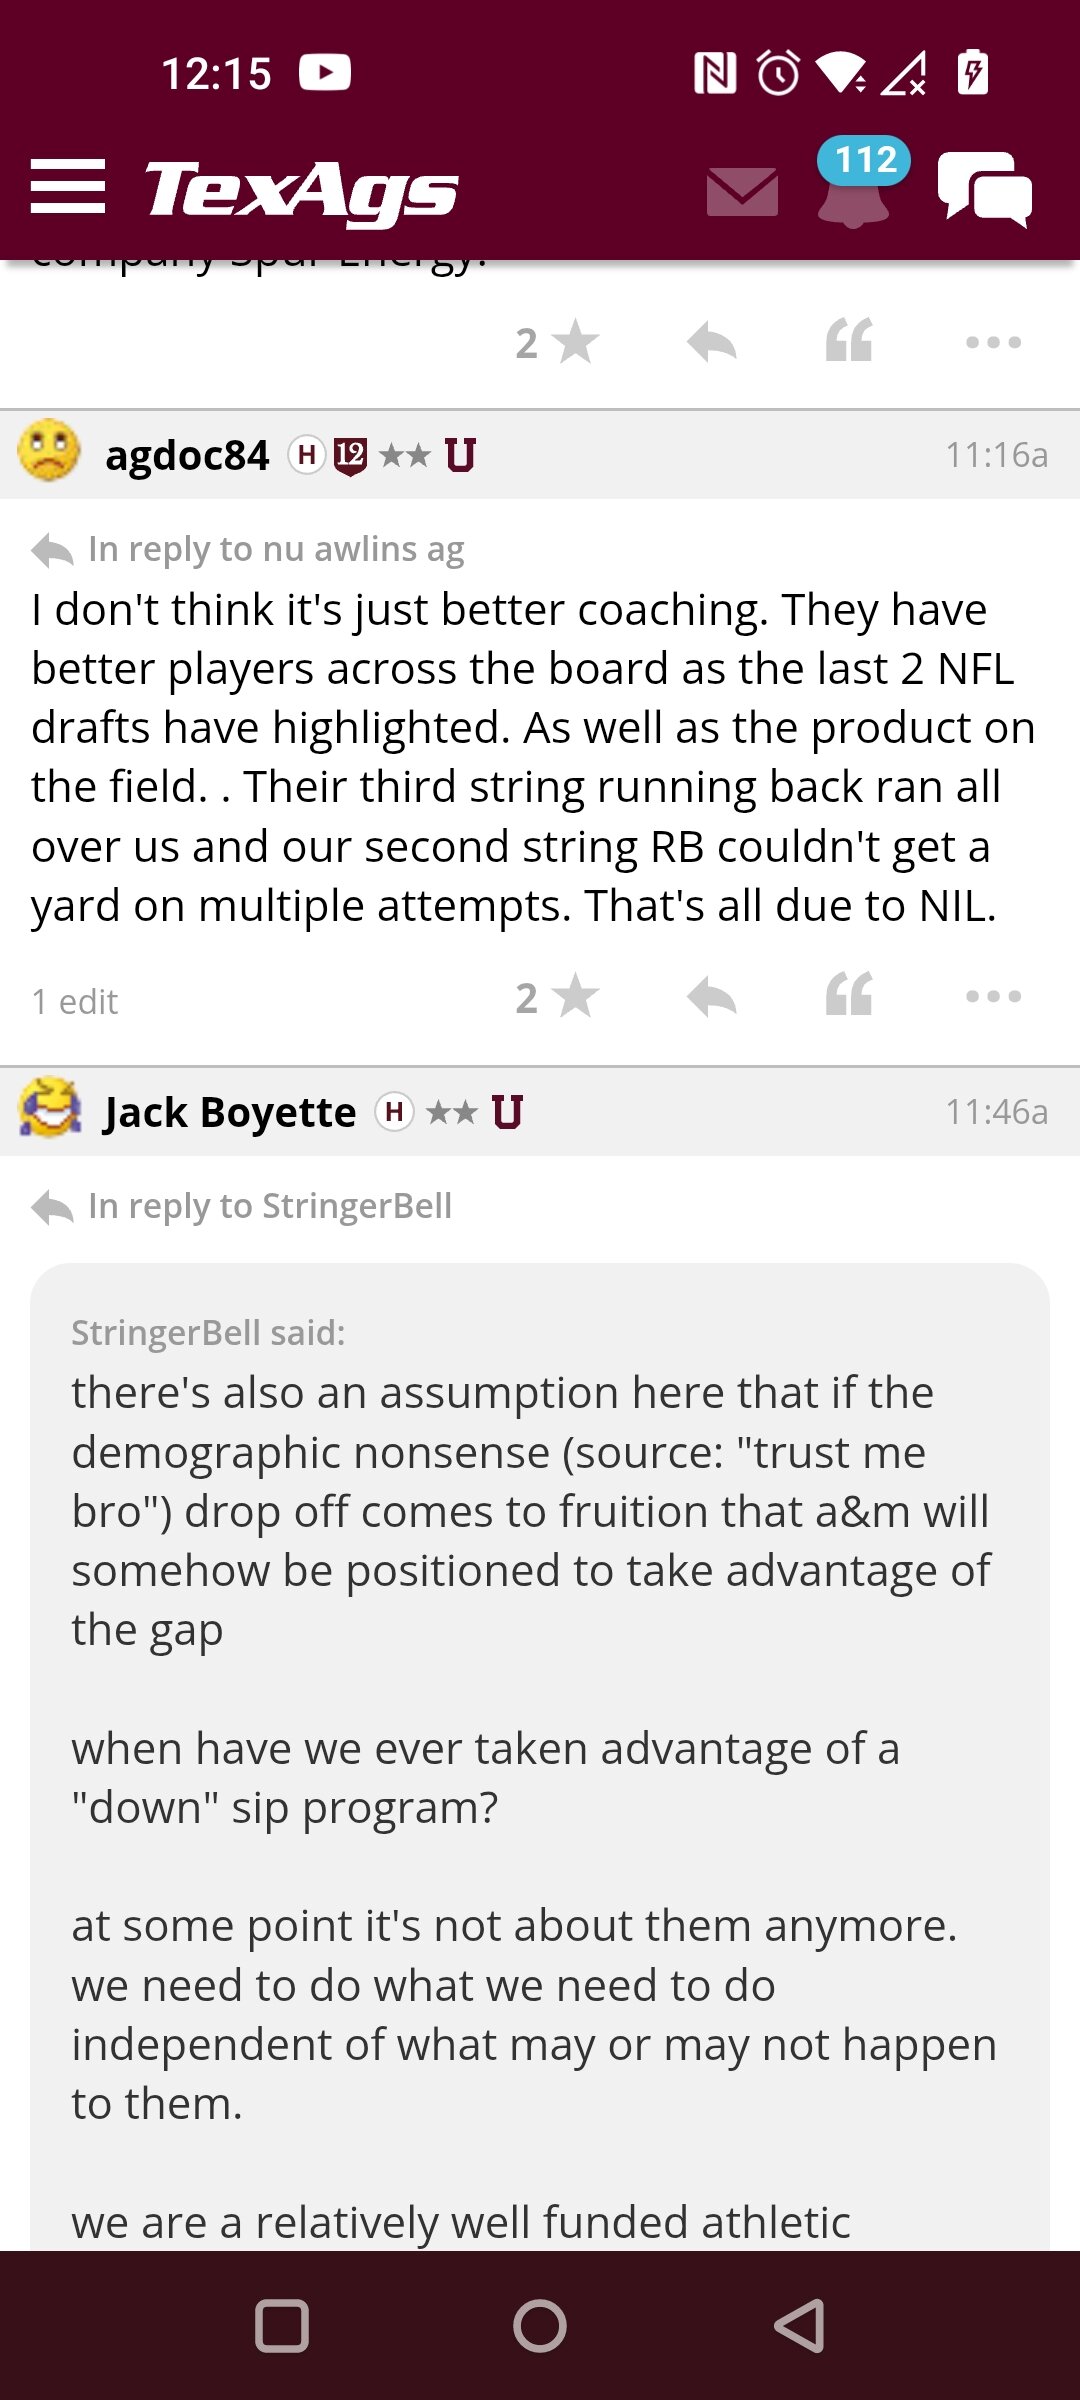Reply to agdoc84's post with arrow icon
Viewport: 1080px width, 2400px height.
(x=712, y=997)
